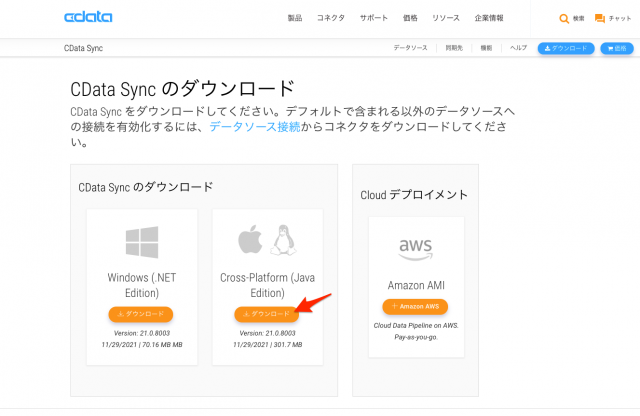Download the Windows .NET Edition

[141, 314]
